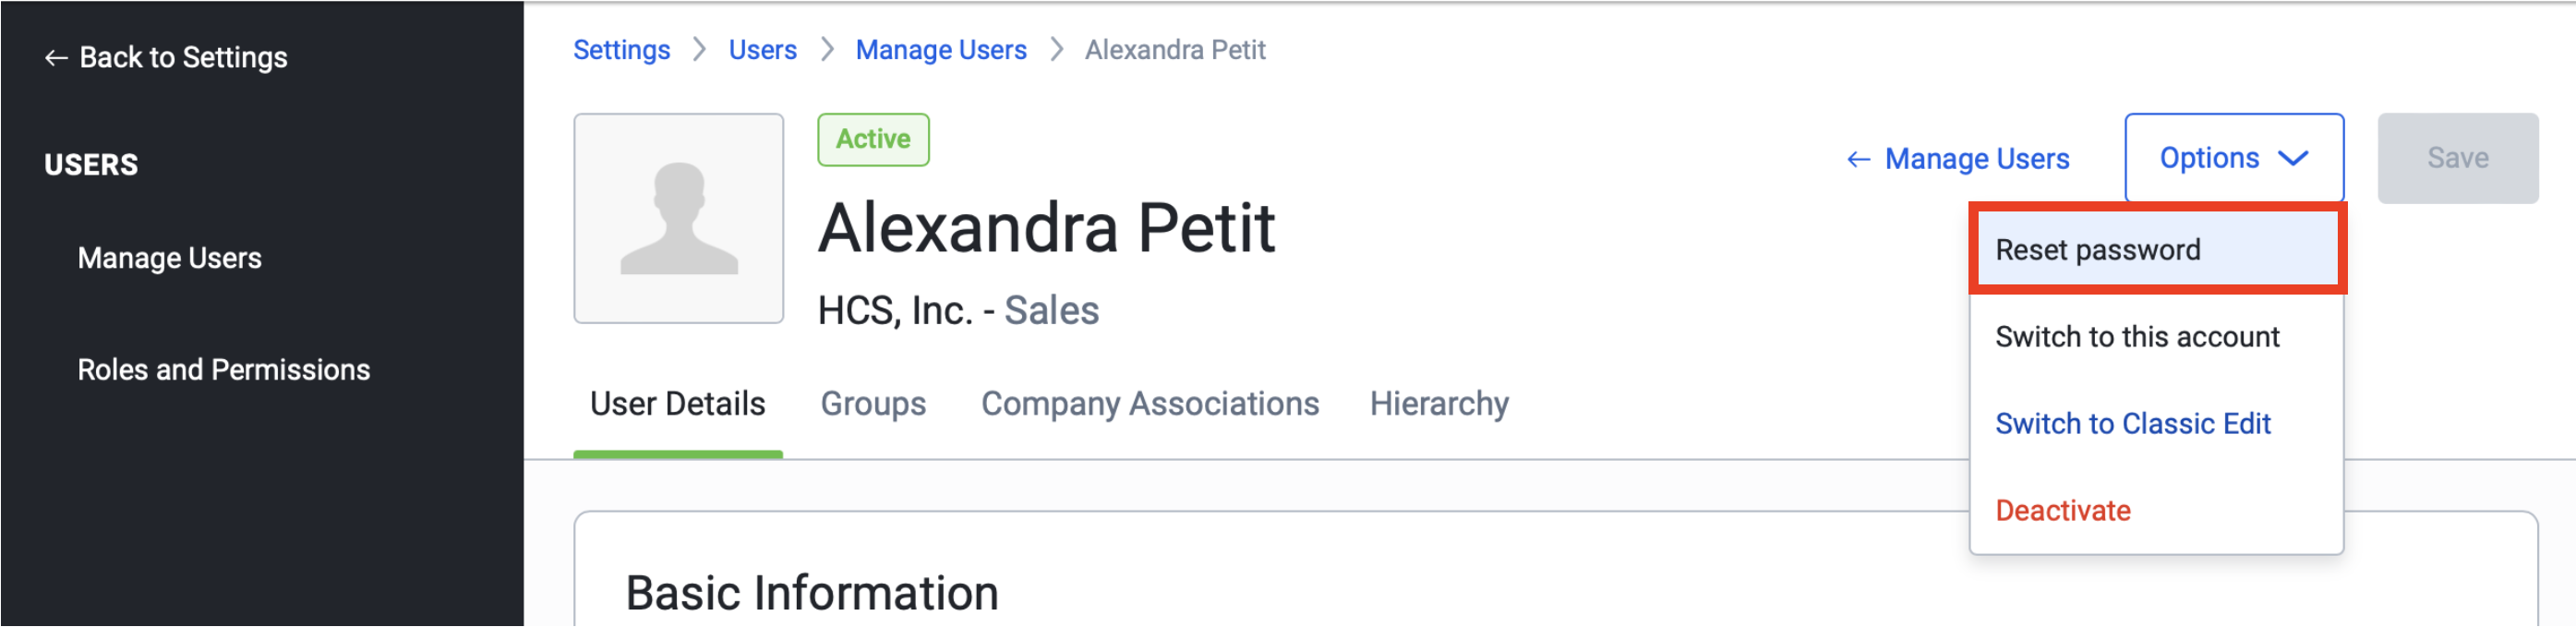Open the Groups tab
This screenshot has height=627, width=2576.
(872, 404)
